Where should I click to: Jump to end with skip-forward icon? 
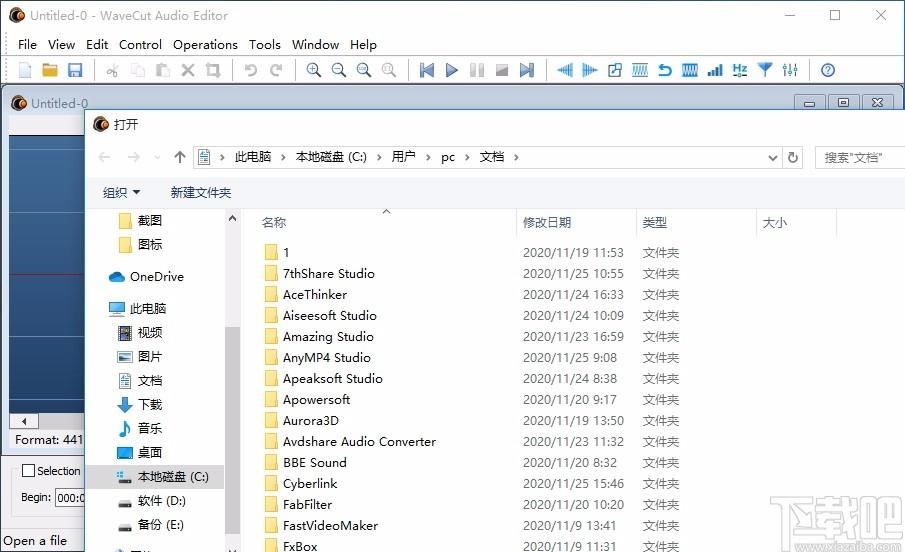pos(527,70)
